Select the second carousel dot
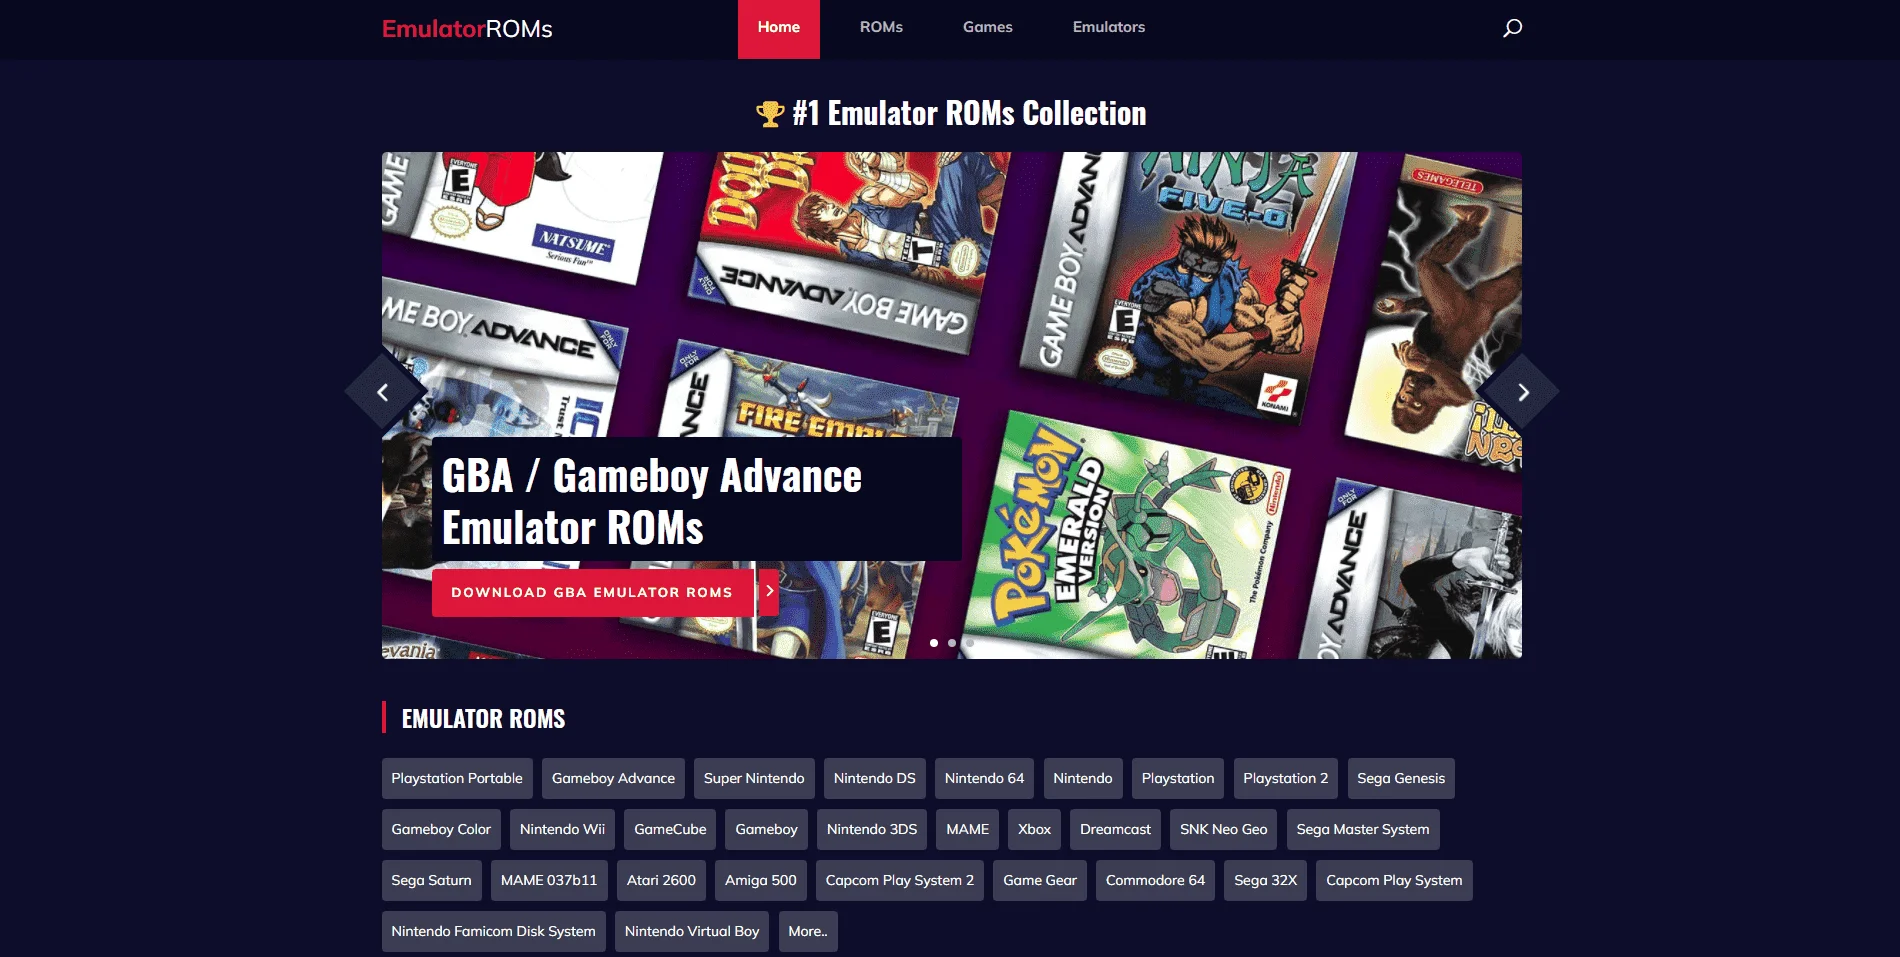 click(952, 643)
